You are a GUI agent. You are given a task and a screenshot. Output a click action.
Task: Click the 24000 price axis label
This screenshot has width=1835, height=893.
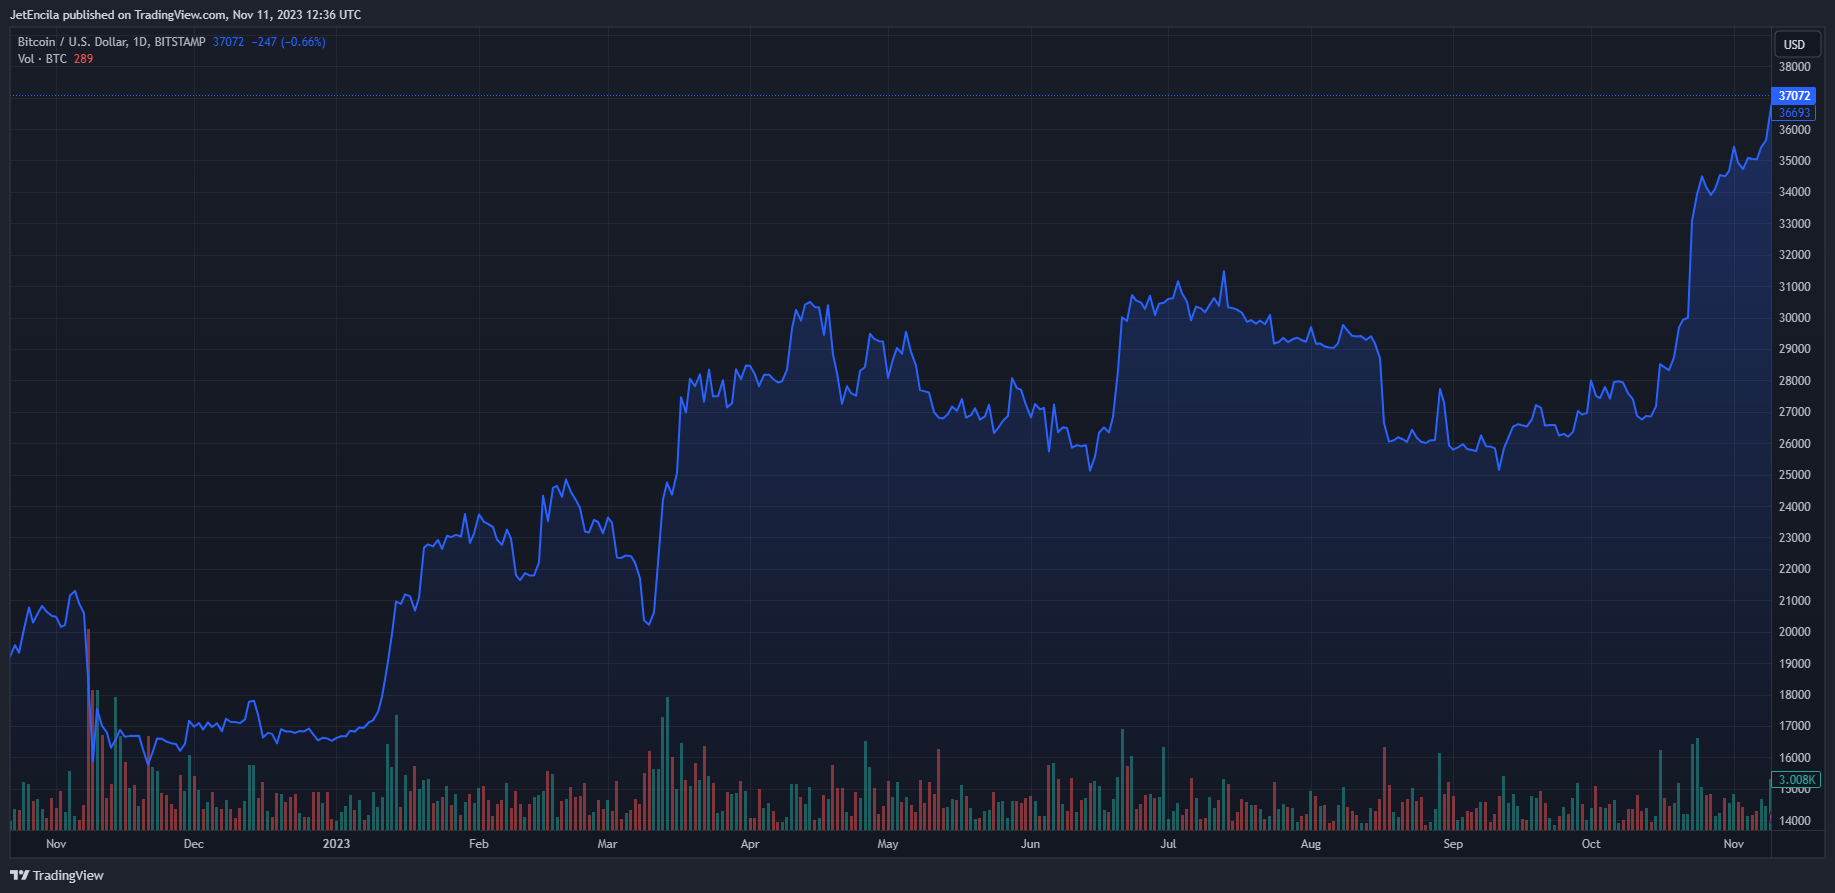point(1794,507)
